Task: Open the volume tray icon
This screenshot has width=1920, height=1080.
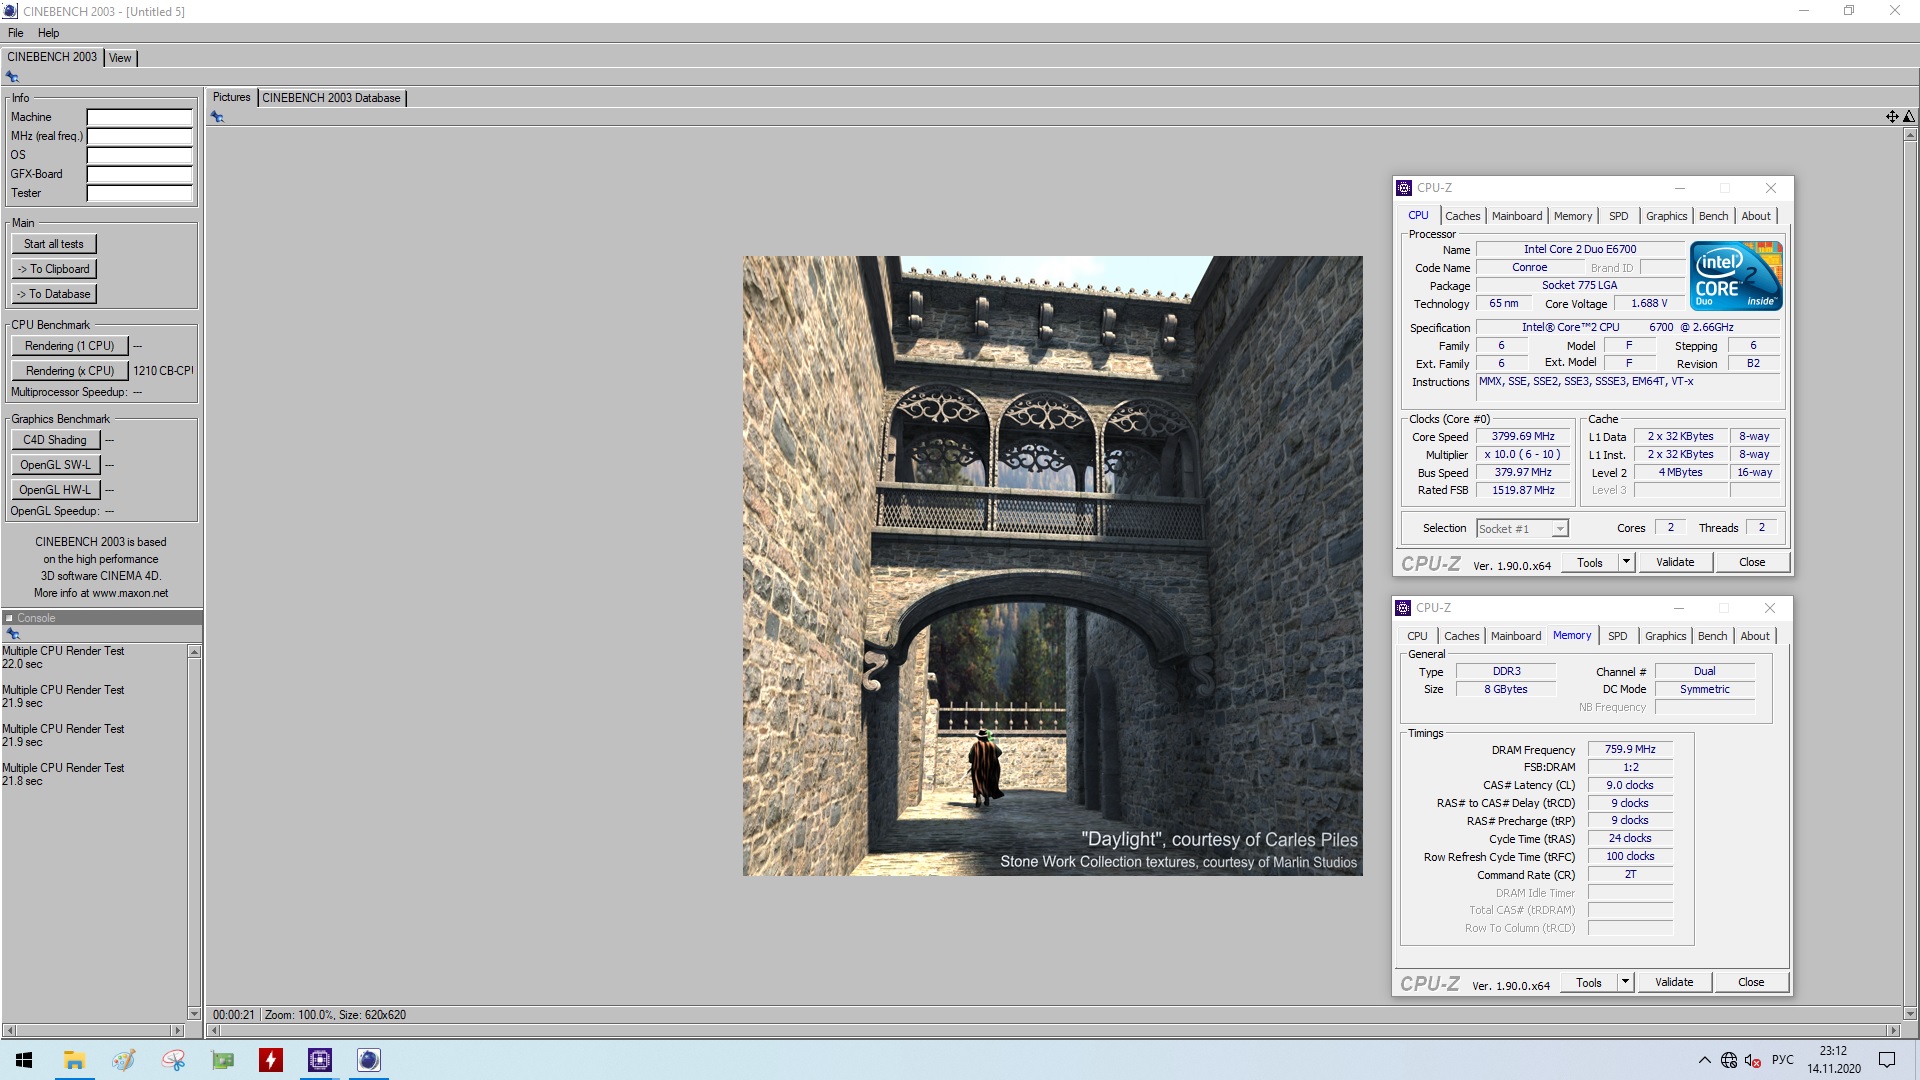Action: tap(1752, 1060)
